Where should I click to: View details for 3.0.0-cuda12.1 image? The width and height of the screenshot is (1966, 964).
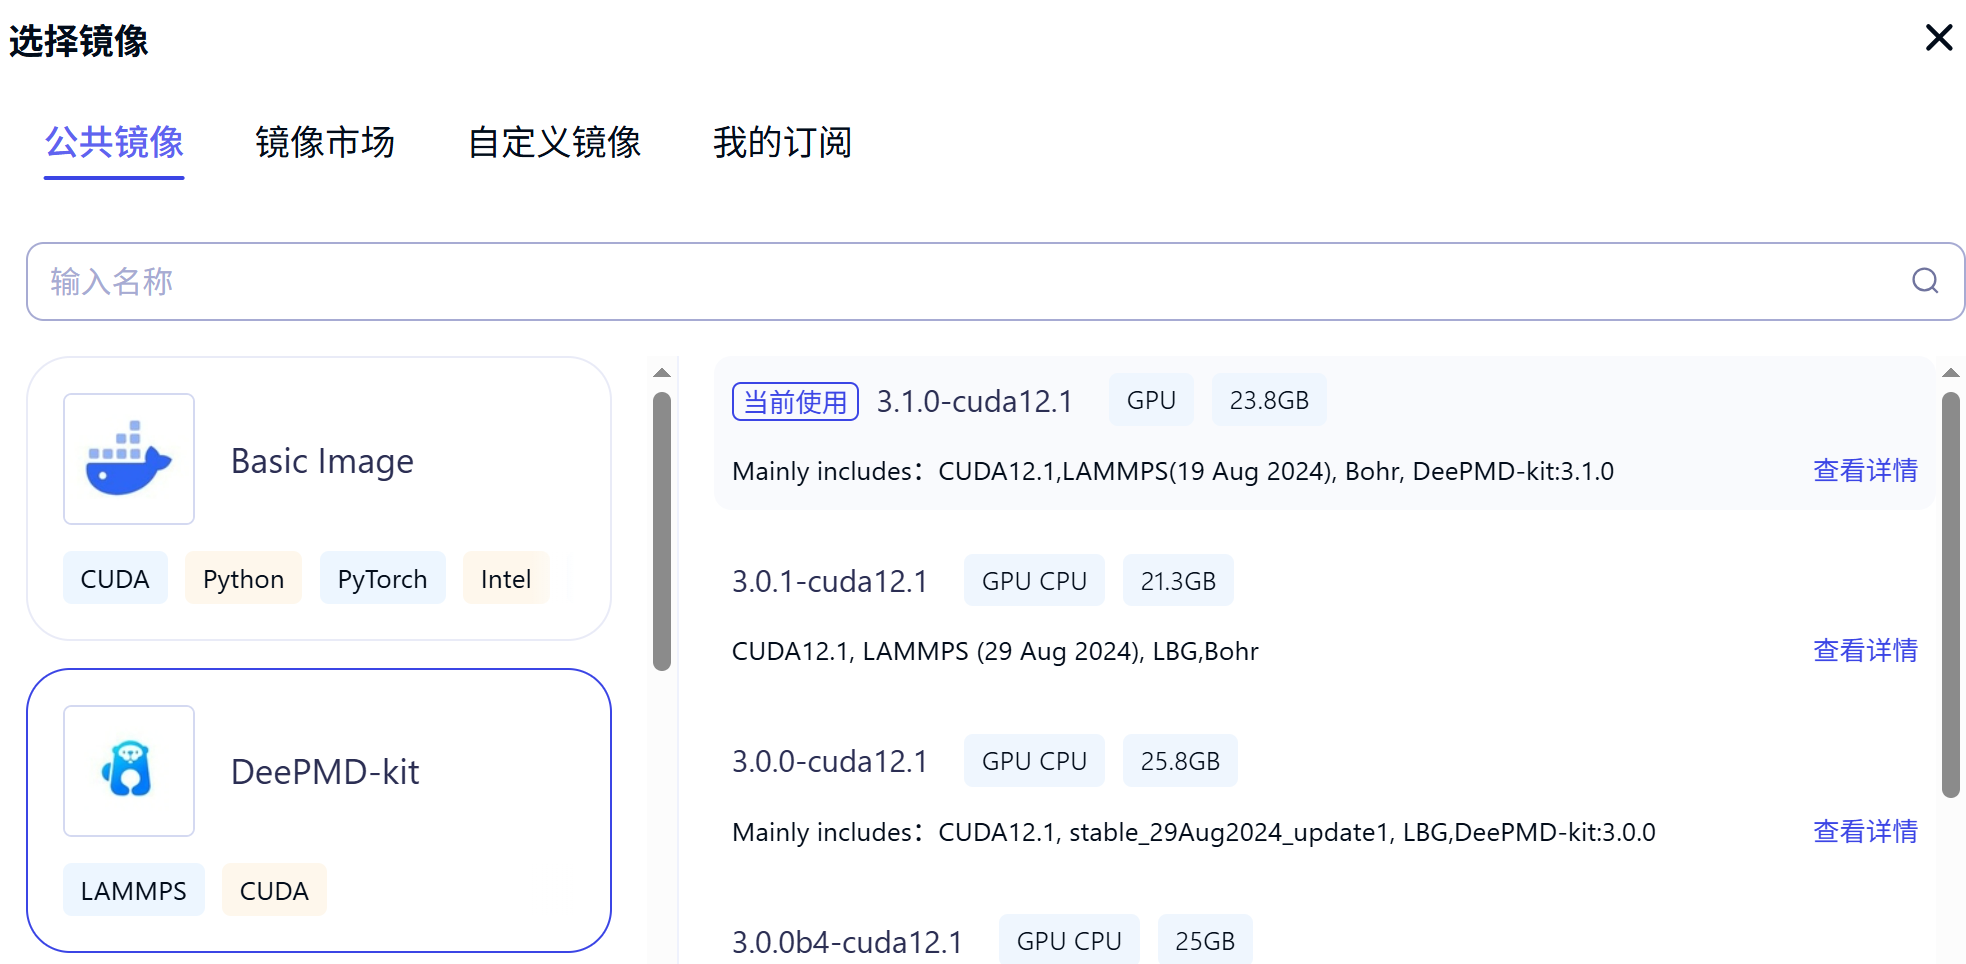pyautogui.click(x=1865, y=831)
